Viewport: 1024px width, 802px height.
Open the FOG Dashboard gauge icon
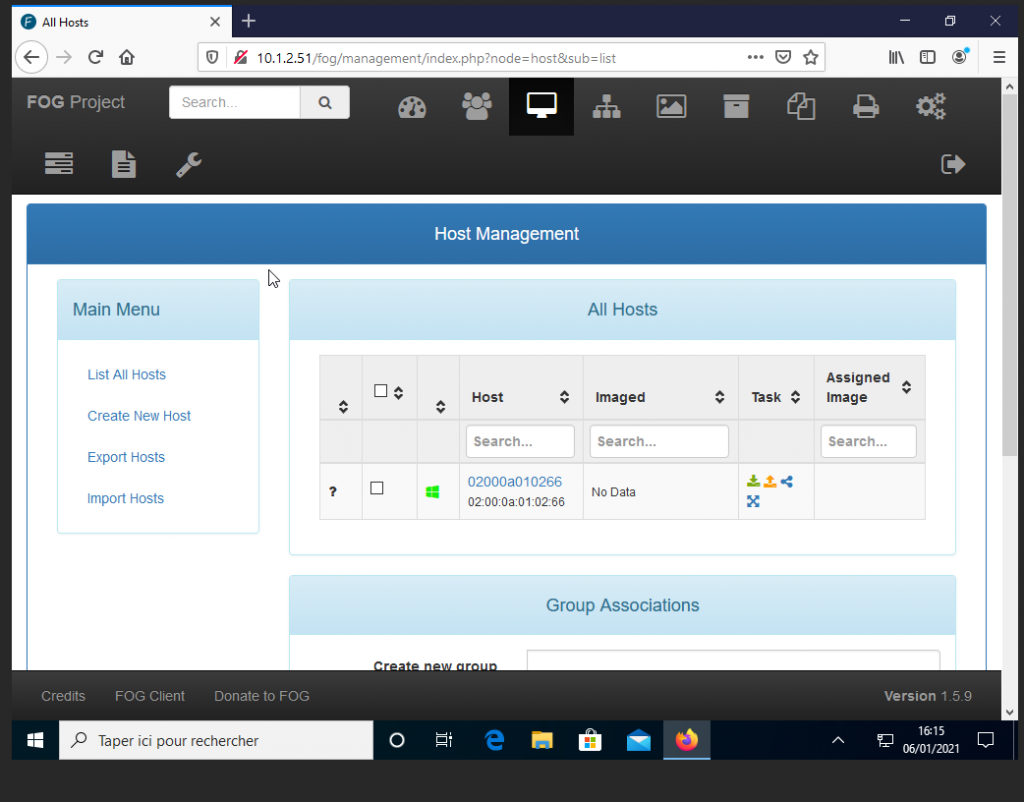click(411, 106)
